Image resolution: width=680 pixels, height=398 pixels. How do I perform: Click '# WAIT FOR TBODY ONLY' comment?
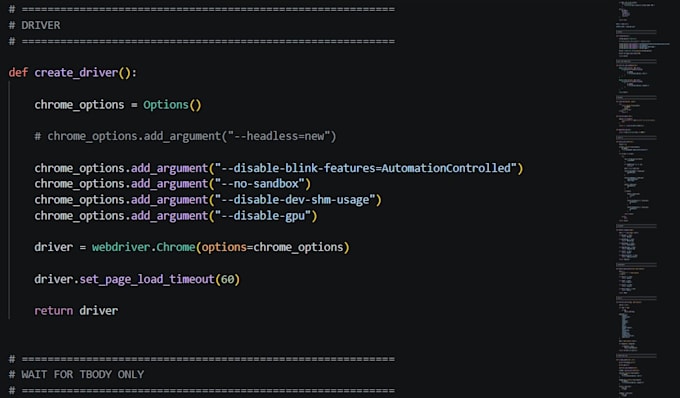click(x=76, y=375)
